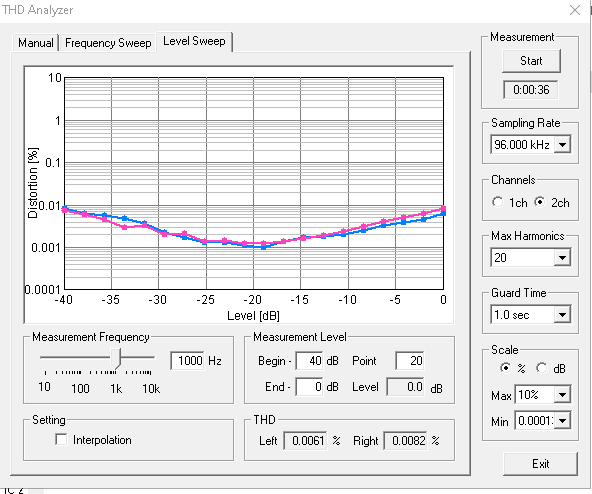The height and width of the screenshot is (494, 592).
Task: Click the 'Level [dB]' axis label
Action: [x=253, y=315]
